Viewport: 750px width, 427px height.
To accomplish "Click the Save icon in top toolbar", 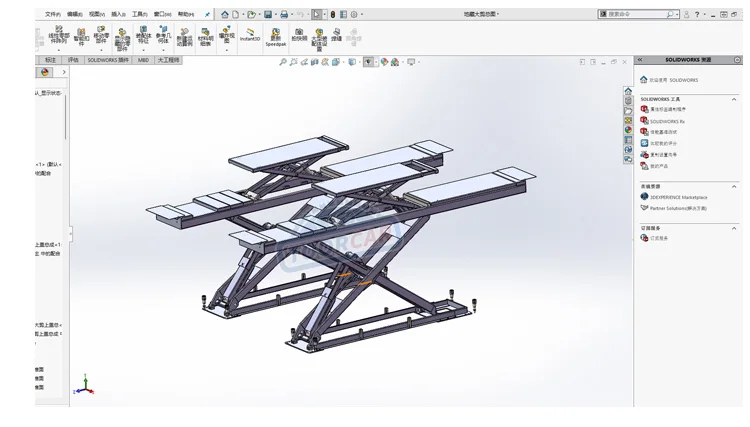I will (268, 14).
